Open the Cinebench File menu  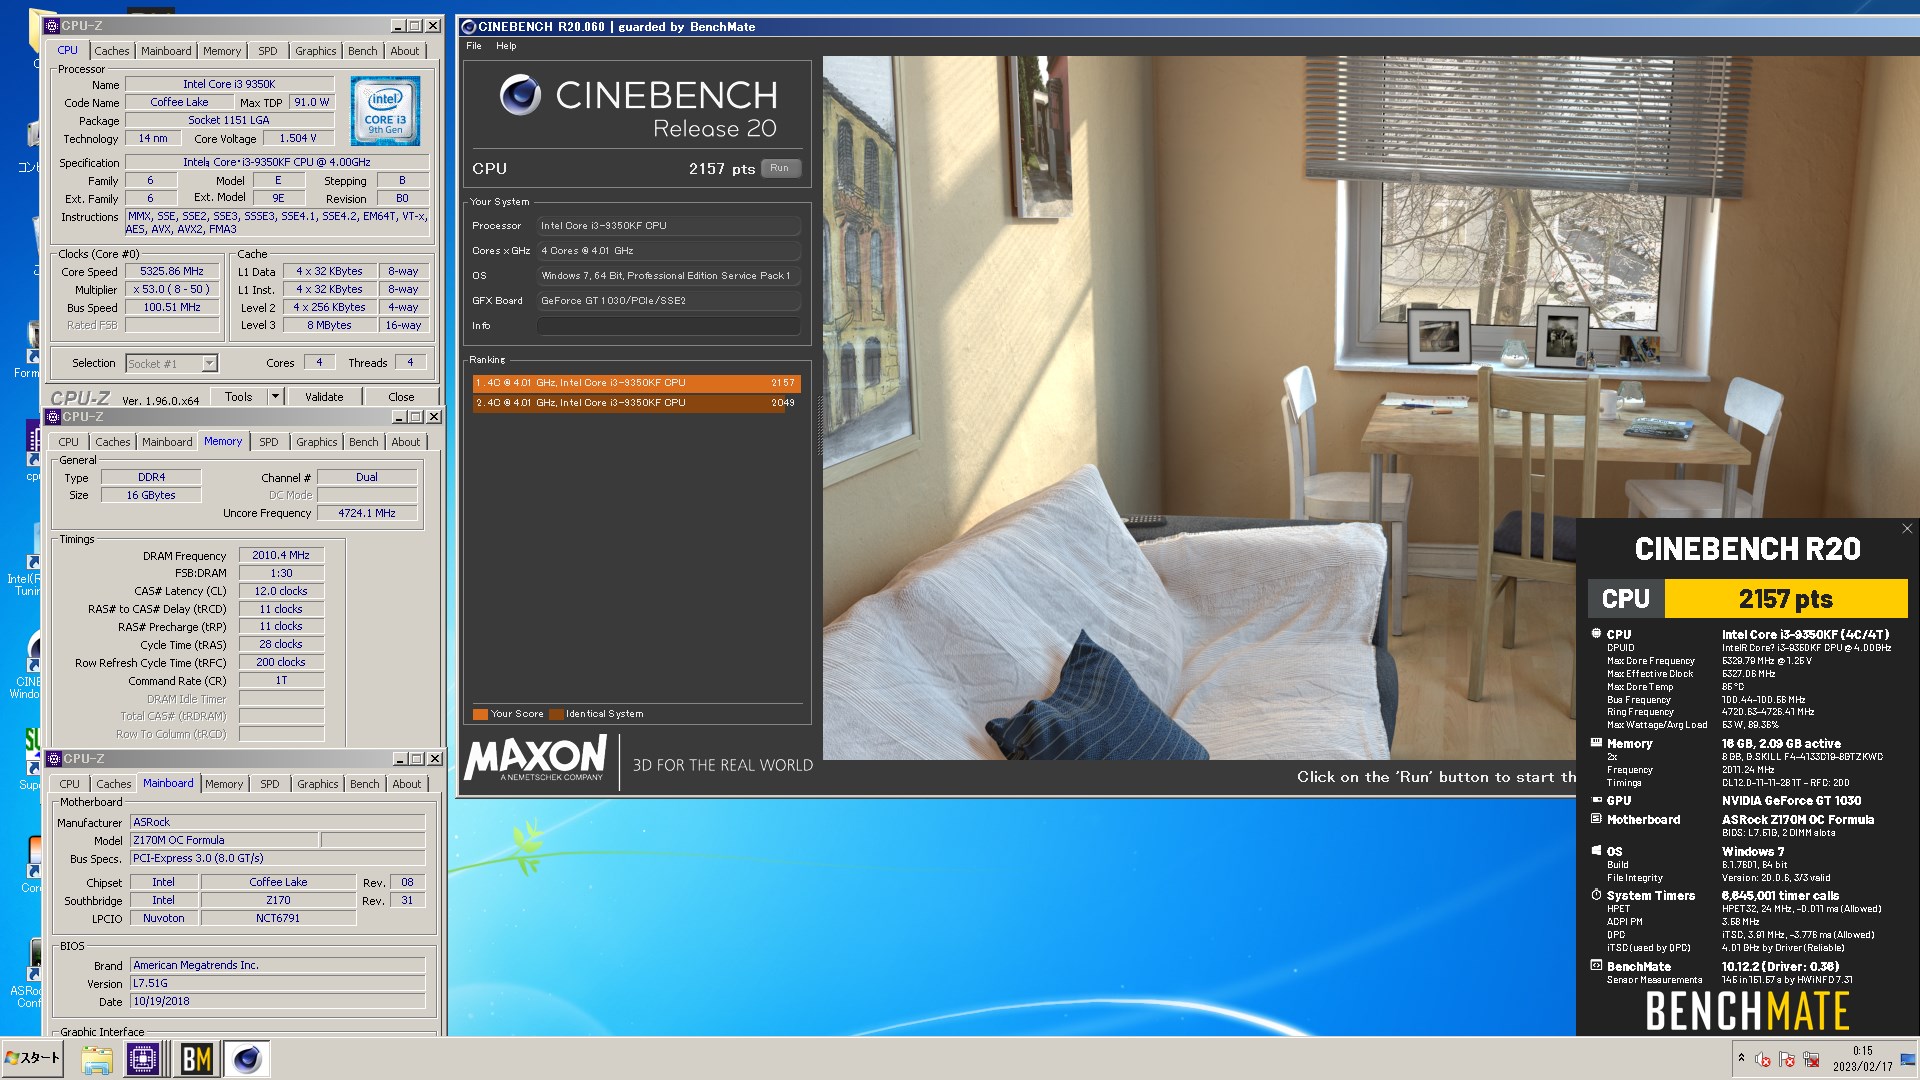(474, 46)
